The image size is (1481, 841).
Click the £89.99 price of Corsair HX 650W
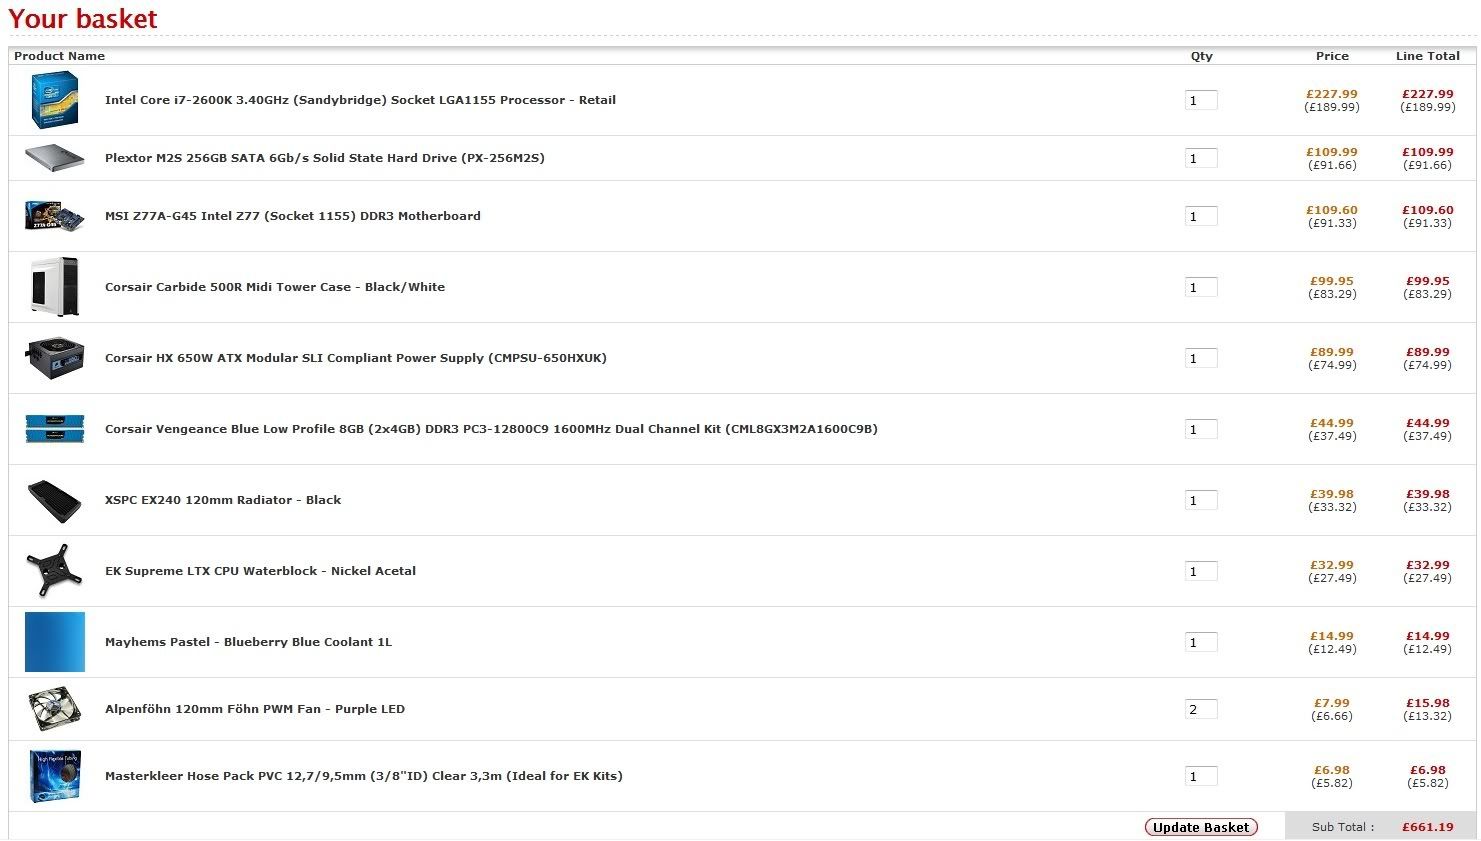click(1332, 352)
